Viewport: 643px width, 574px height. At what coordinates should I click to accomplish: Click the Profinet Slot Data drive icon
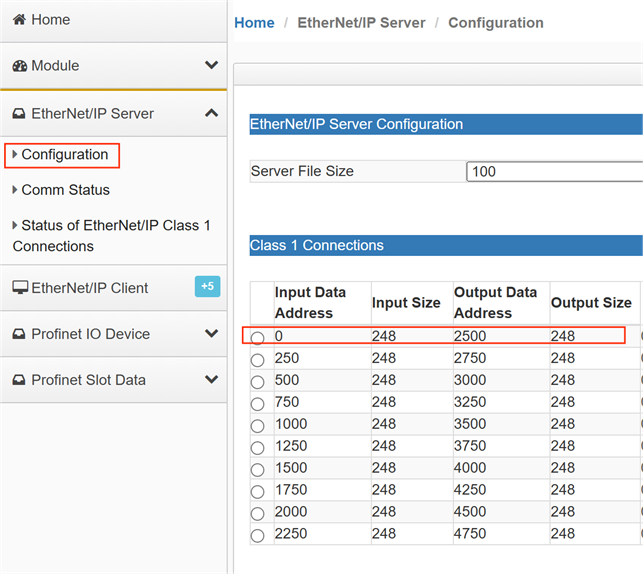coord(19,380)
